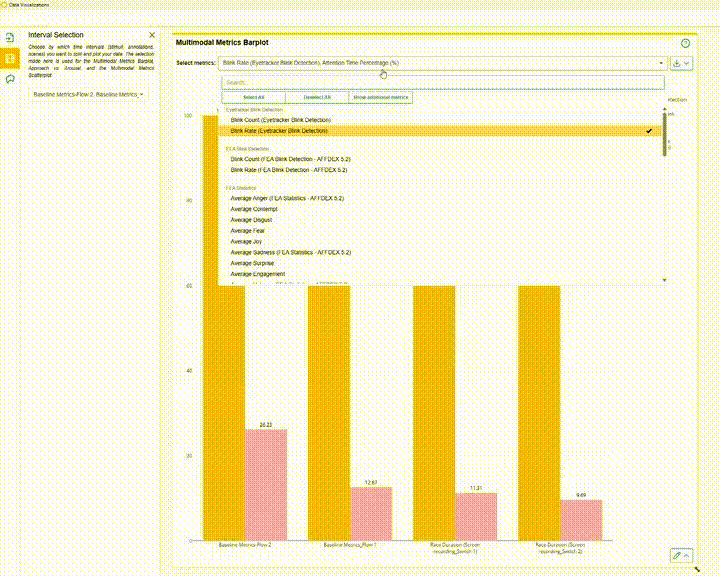This screenshot has width=720, height=576.
Task: Close the Interval Selection panel
Action: coord(152,35)
